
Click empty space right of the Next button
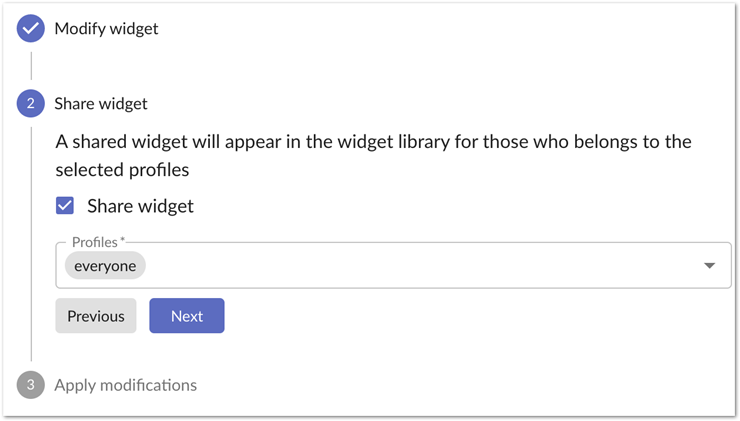(450, 316)
